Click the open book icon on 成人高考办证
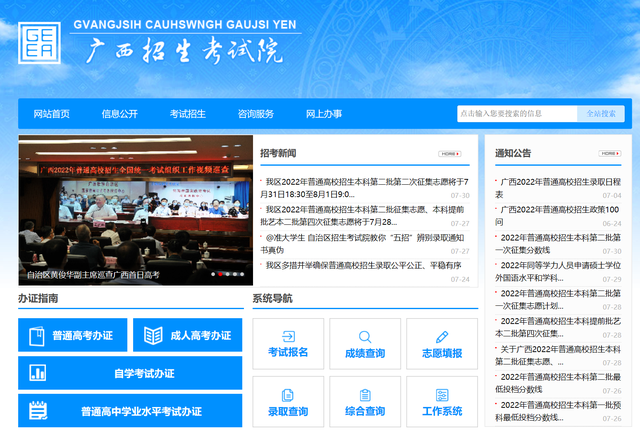The width and height of the screenshot is (640, 431). click(153, 336)
